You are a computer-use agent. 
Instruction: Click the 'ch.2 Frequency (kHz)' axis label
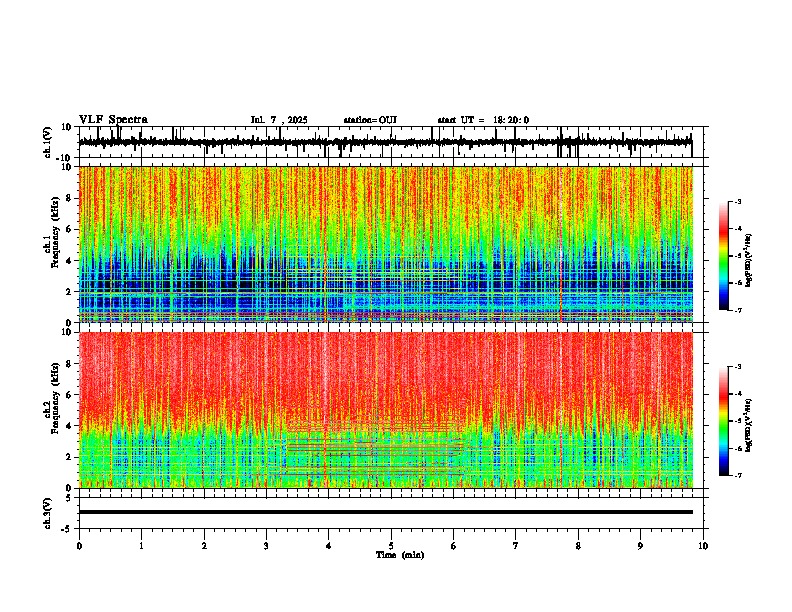tap(52, 398)
